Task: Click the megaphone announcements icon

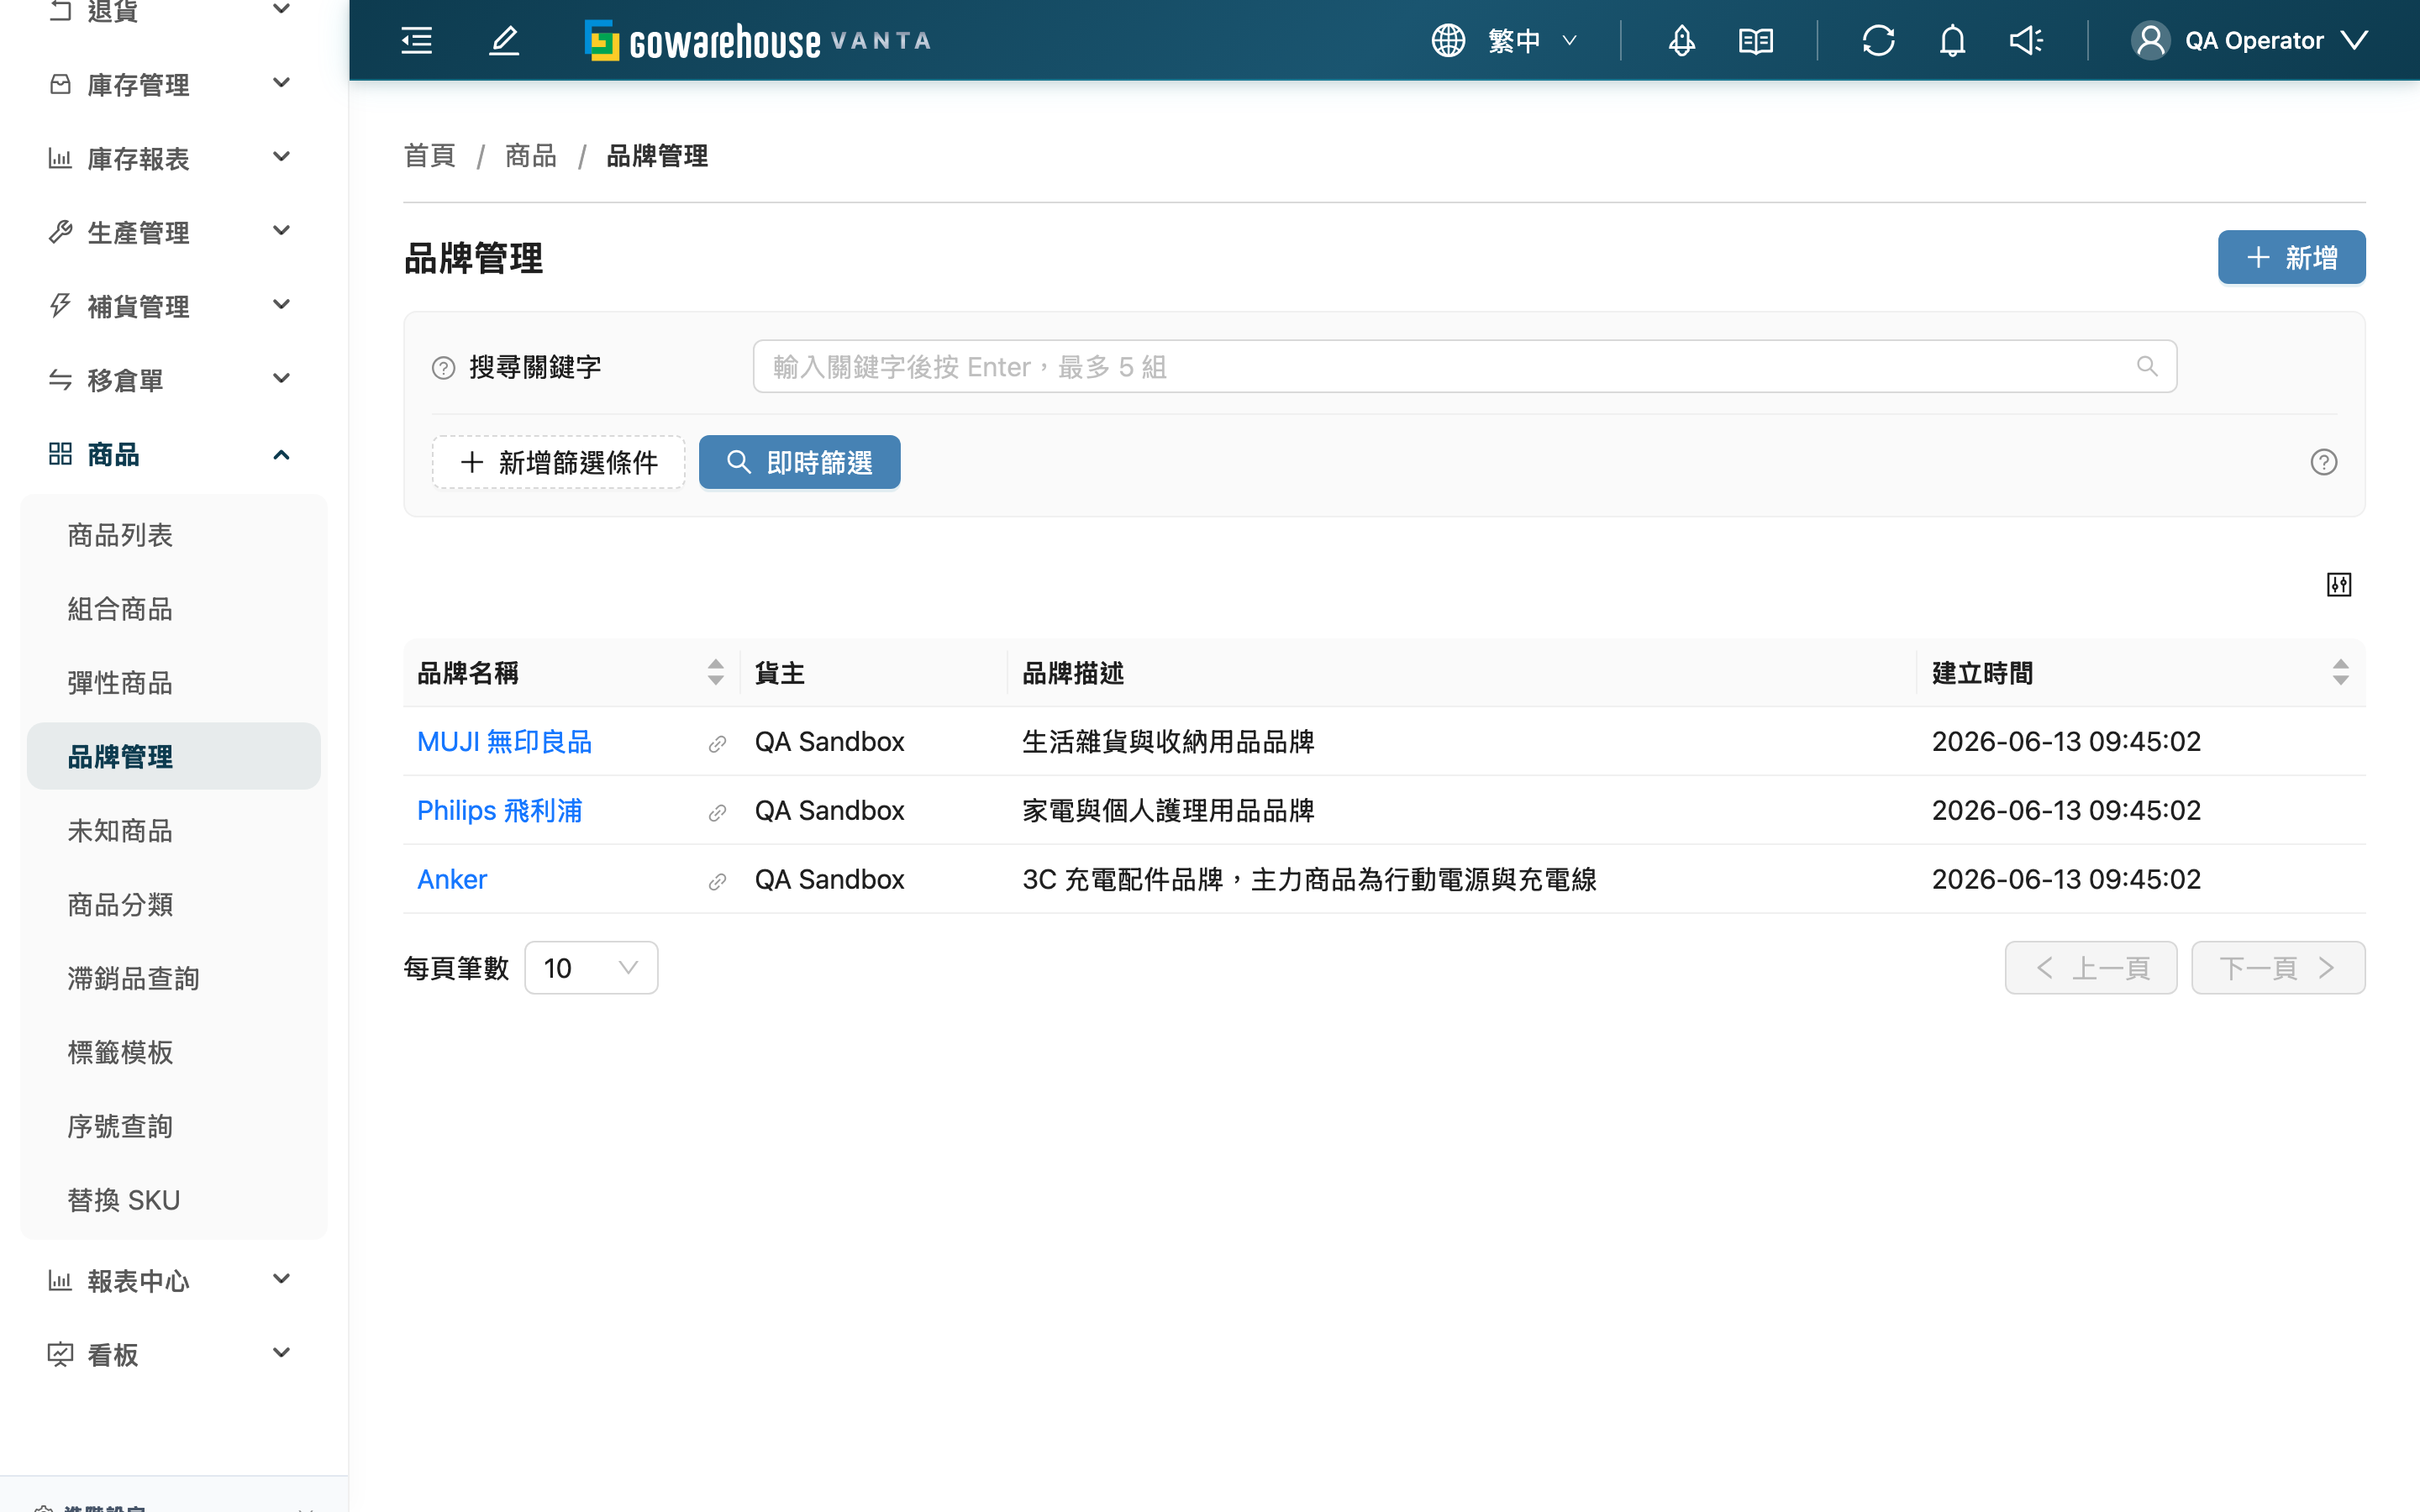Action: coord(2027,41)
